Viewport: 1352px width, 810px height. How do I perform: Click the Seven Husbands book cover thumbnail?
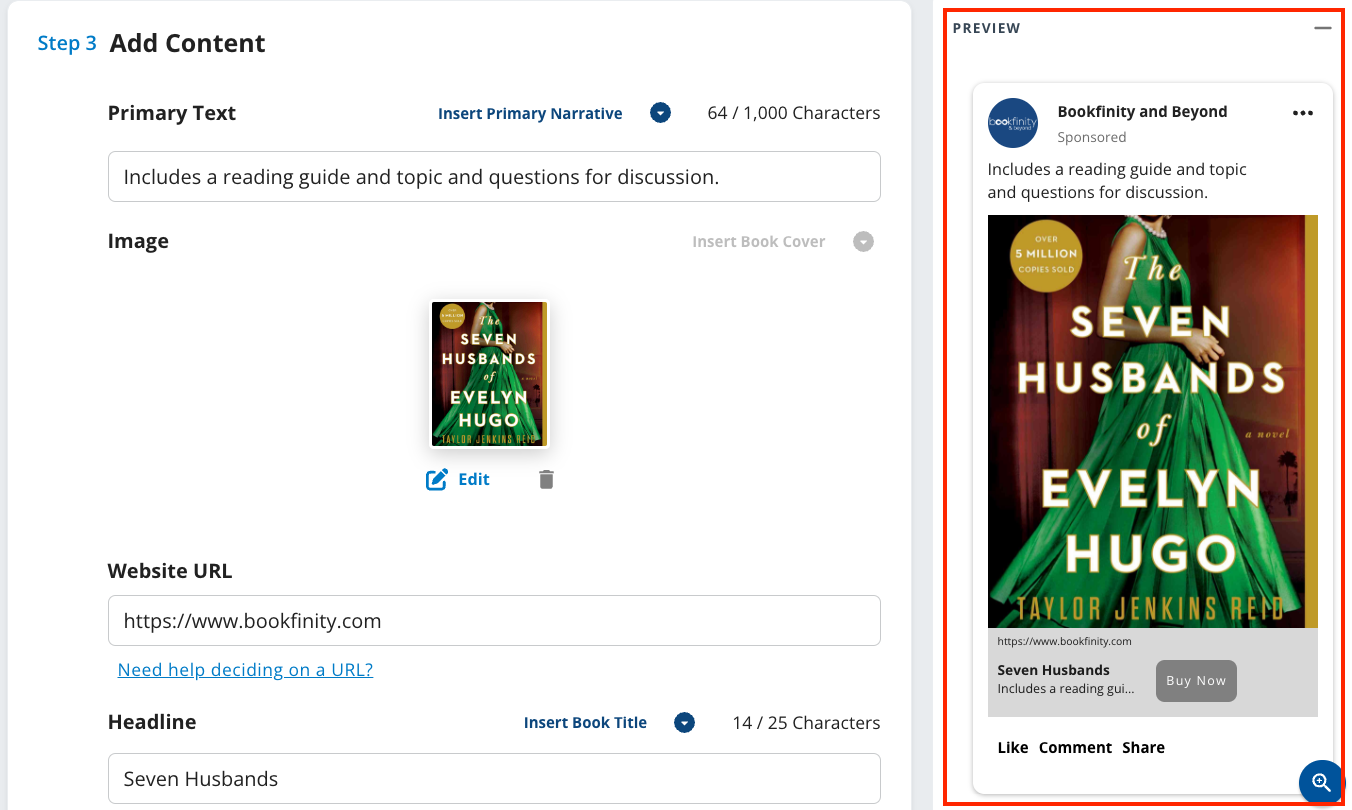[x=489, y=374]
